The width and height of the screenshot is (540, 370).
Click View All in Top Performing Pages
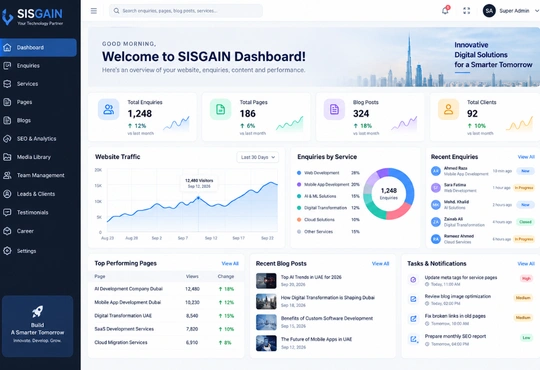(x=230, y=264)
